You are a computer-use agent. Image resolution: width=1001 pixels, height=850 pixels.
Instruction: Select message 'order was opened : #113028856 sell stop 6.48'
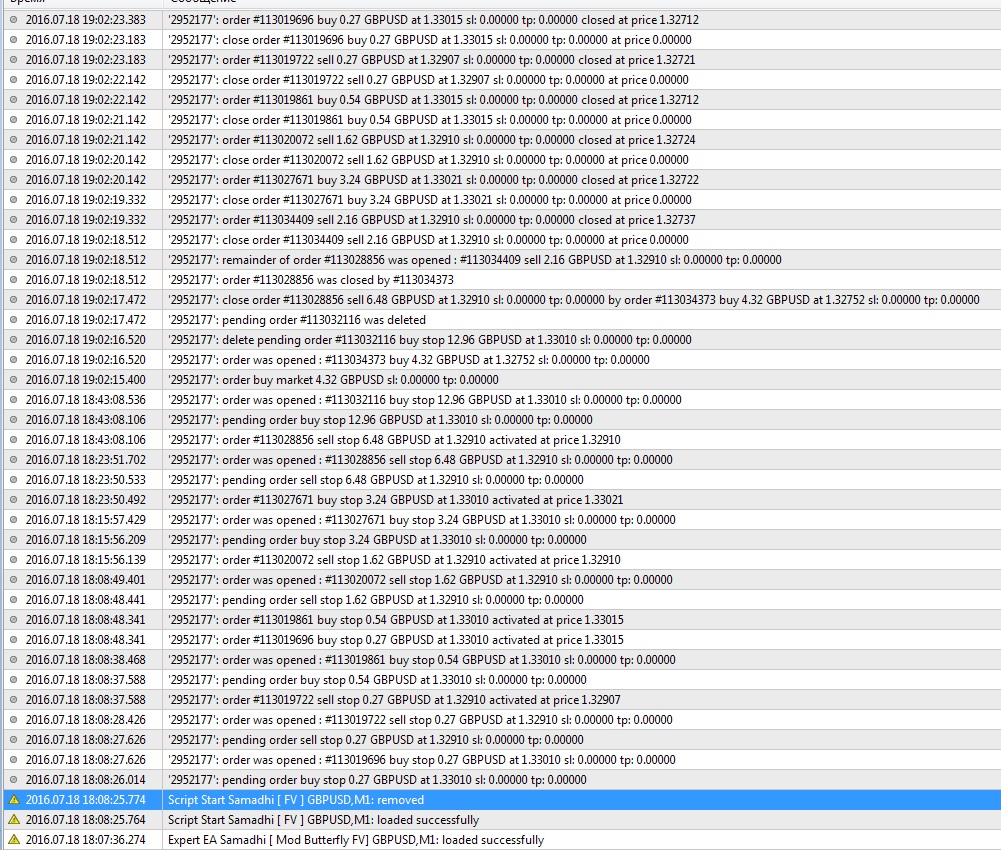coord(420,460)
